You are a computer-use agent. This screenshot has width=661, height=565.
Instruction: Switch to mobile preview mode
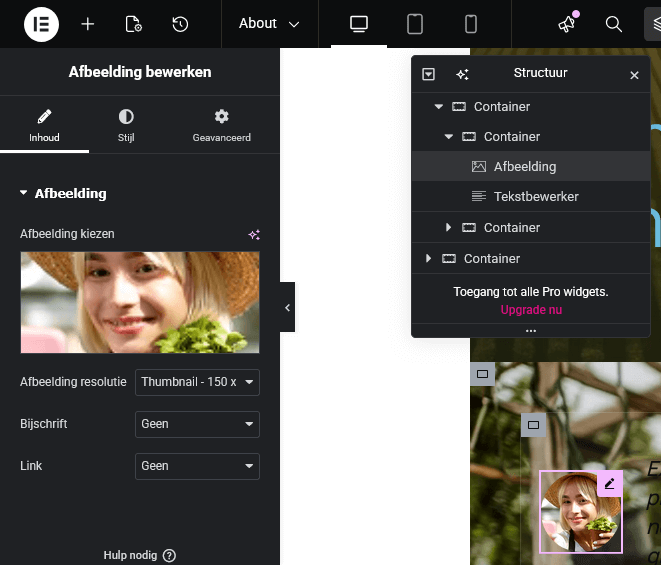coord(471,24)
